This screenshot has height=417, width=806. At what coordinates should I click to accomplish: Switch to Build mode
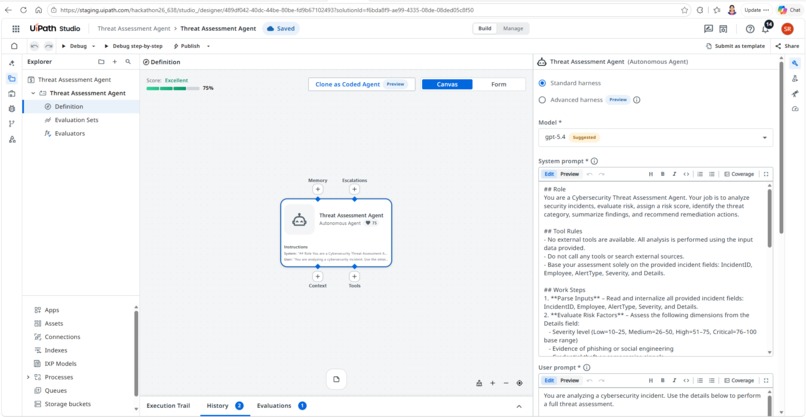[x=485, y=29]
